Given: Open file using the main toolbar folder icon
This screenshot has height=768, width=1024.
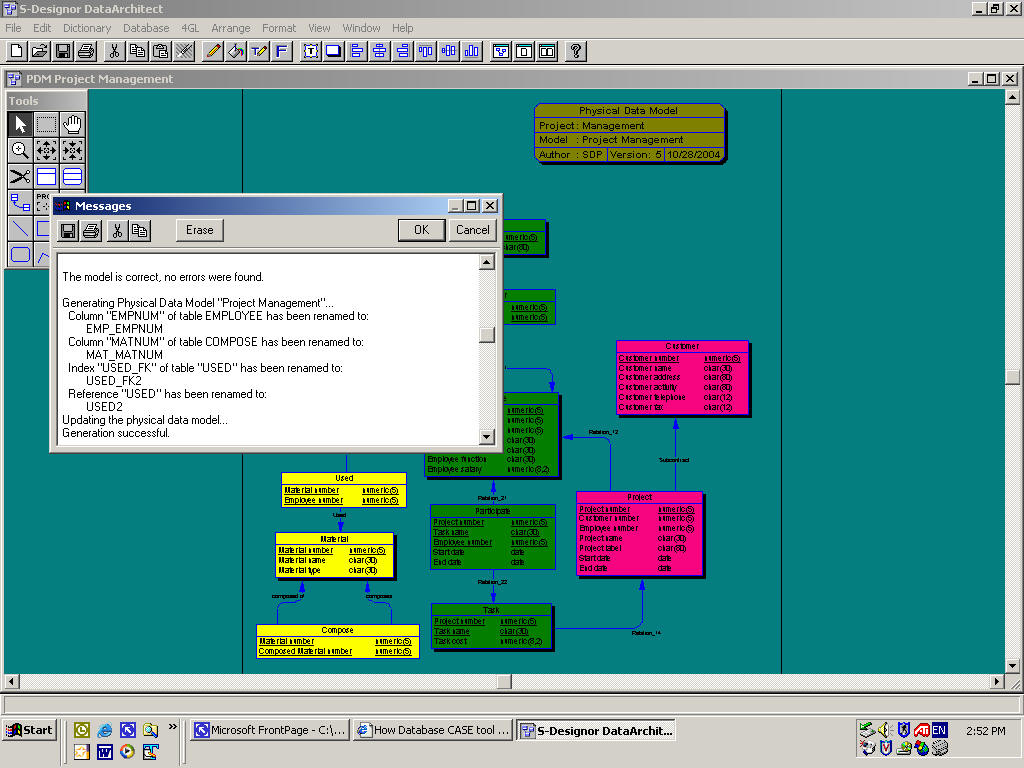Looking at the screenshot, I should click(40, 51).
